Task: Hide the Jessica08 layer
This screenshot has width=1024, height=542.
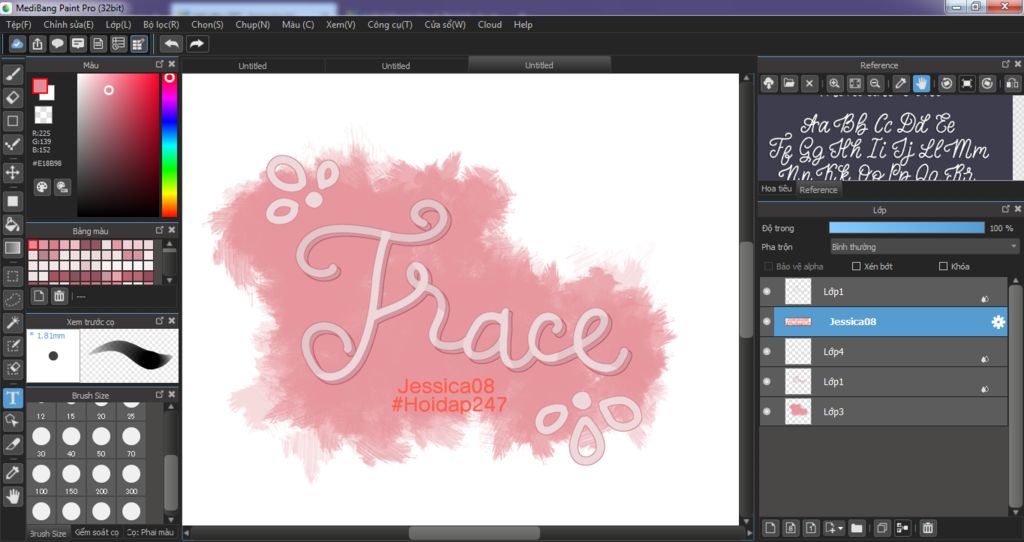Action: tap(767, 322)
